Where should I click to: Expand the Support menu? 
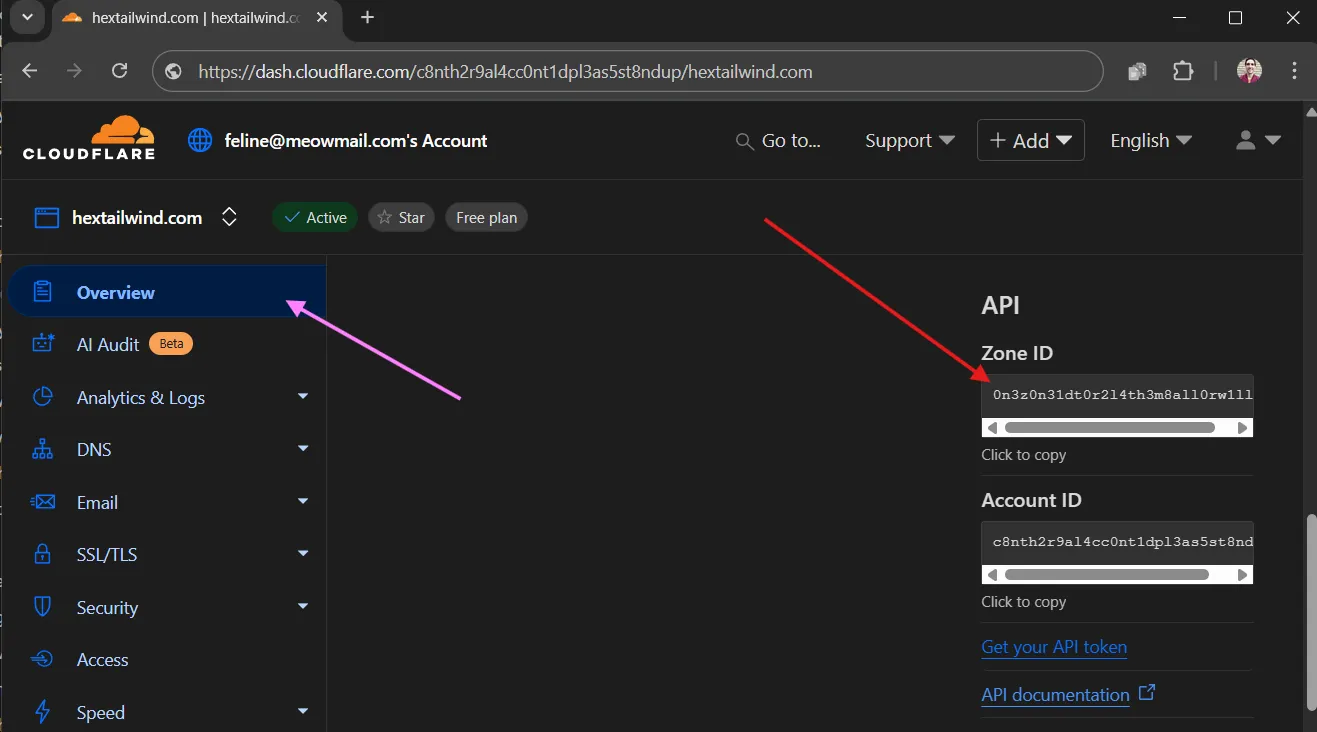[908, 140]
